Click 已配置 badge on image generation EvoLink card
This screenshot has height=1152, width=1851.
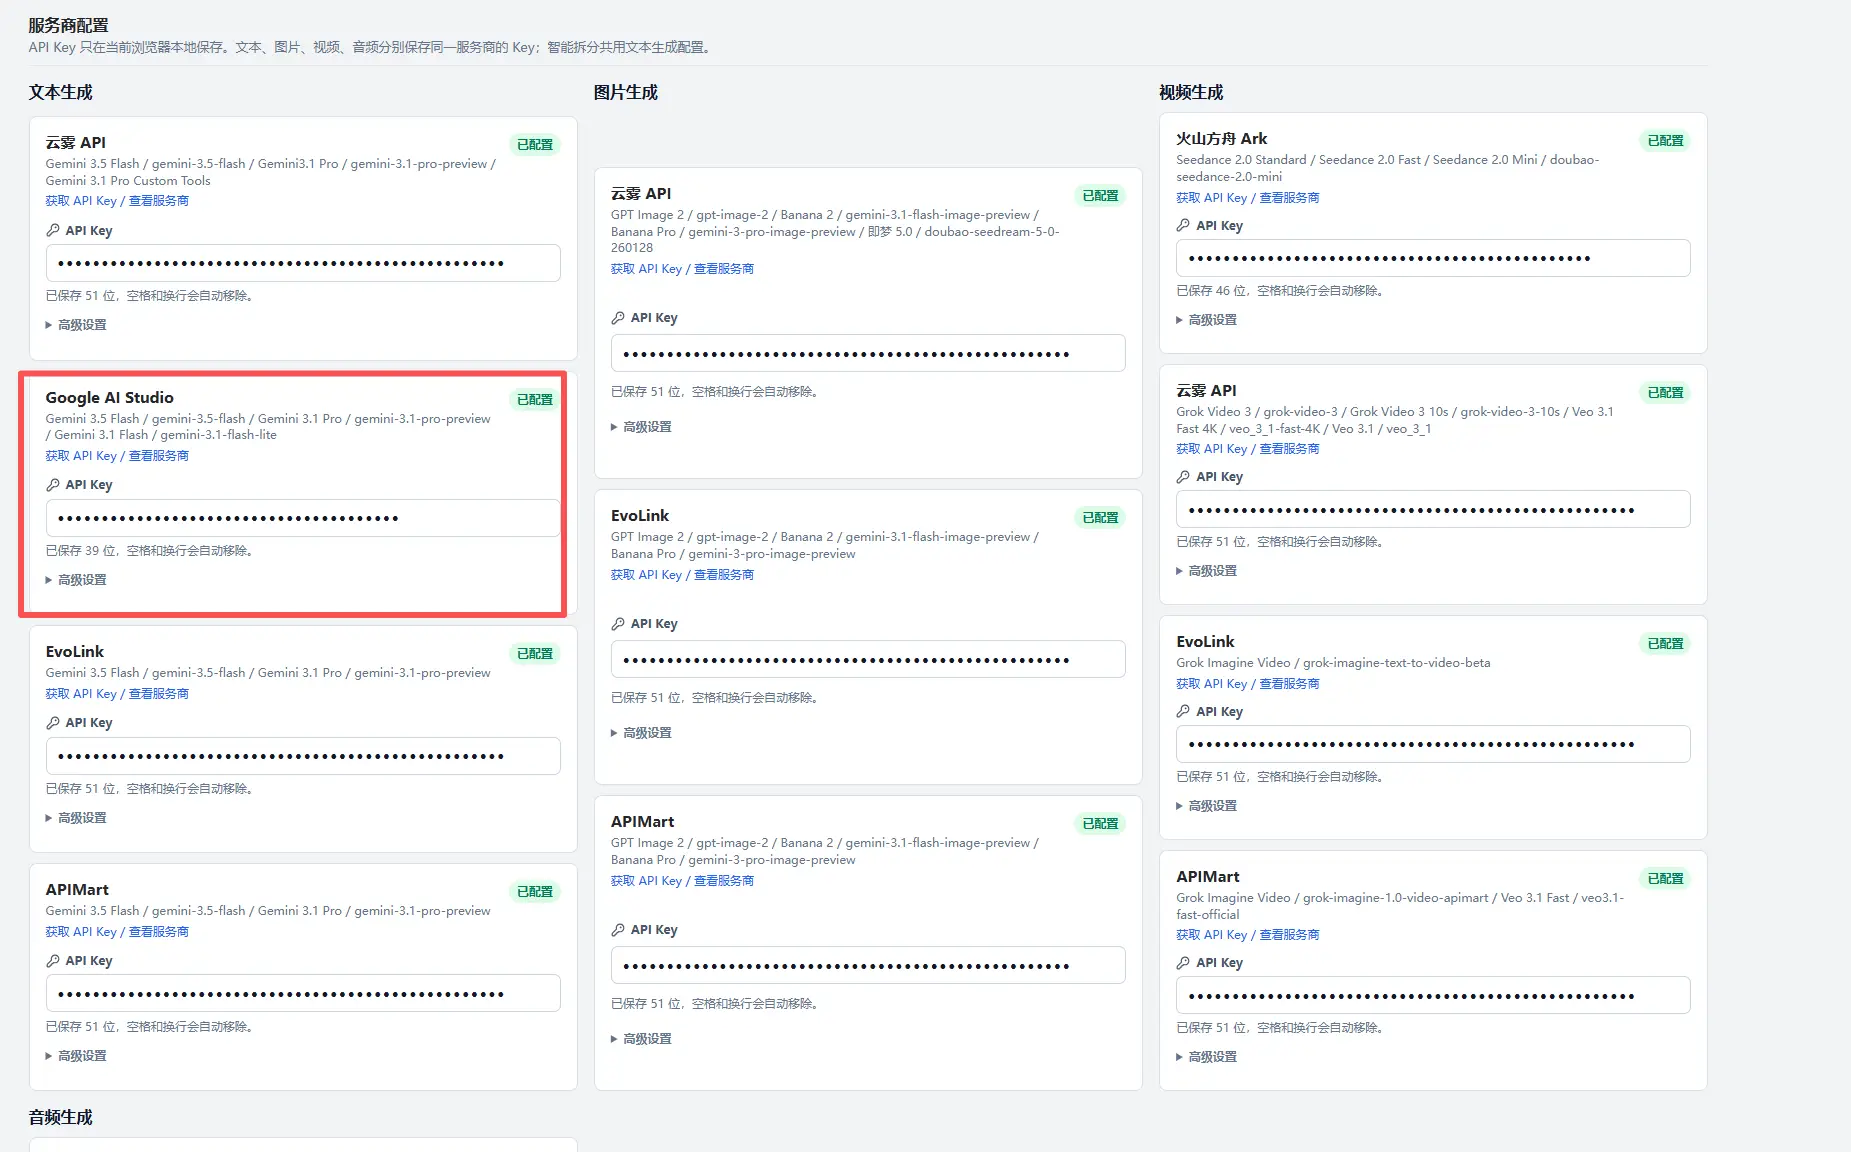point(1100,517)
